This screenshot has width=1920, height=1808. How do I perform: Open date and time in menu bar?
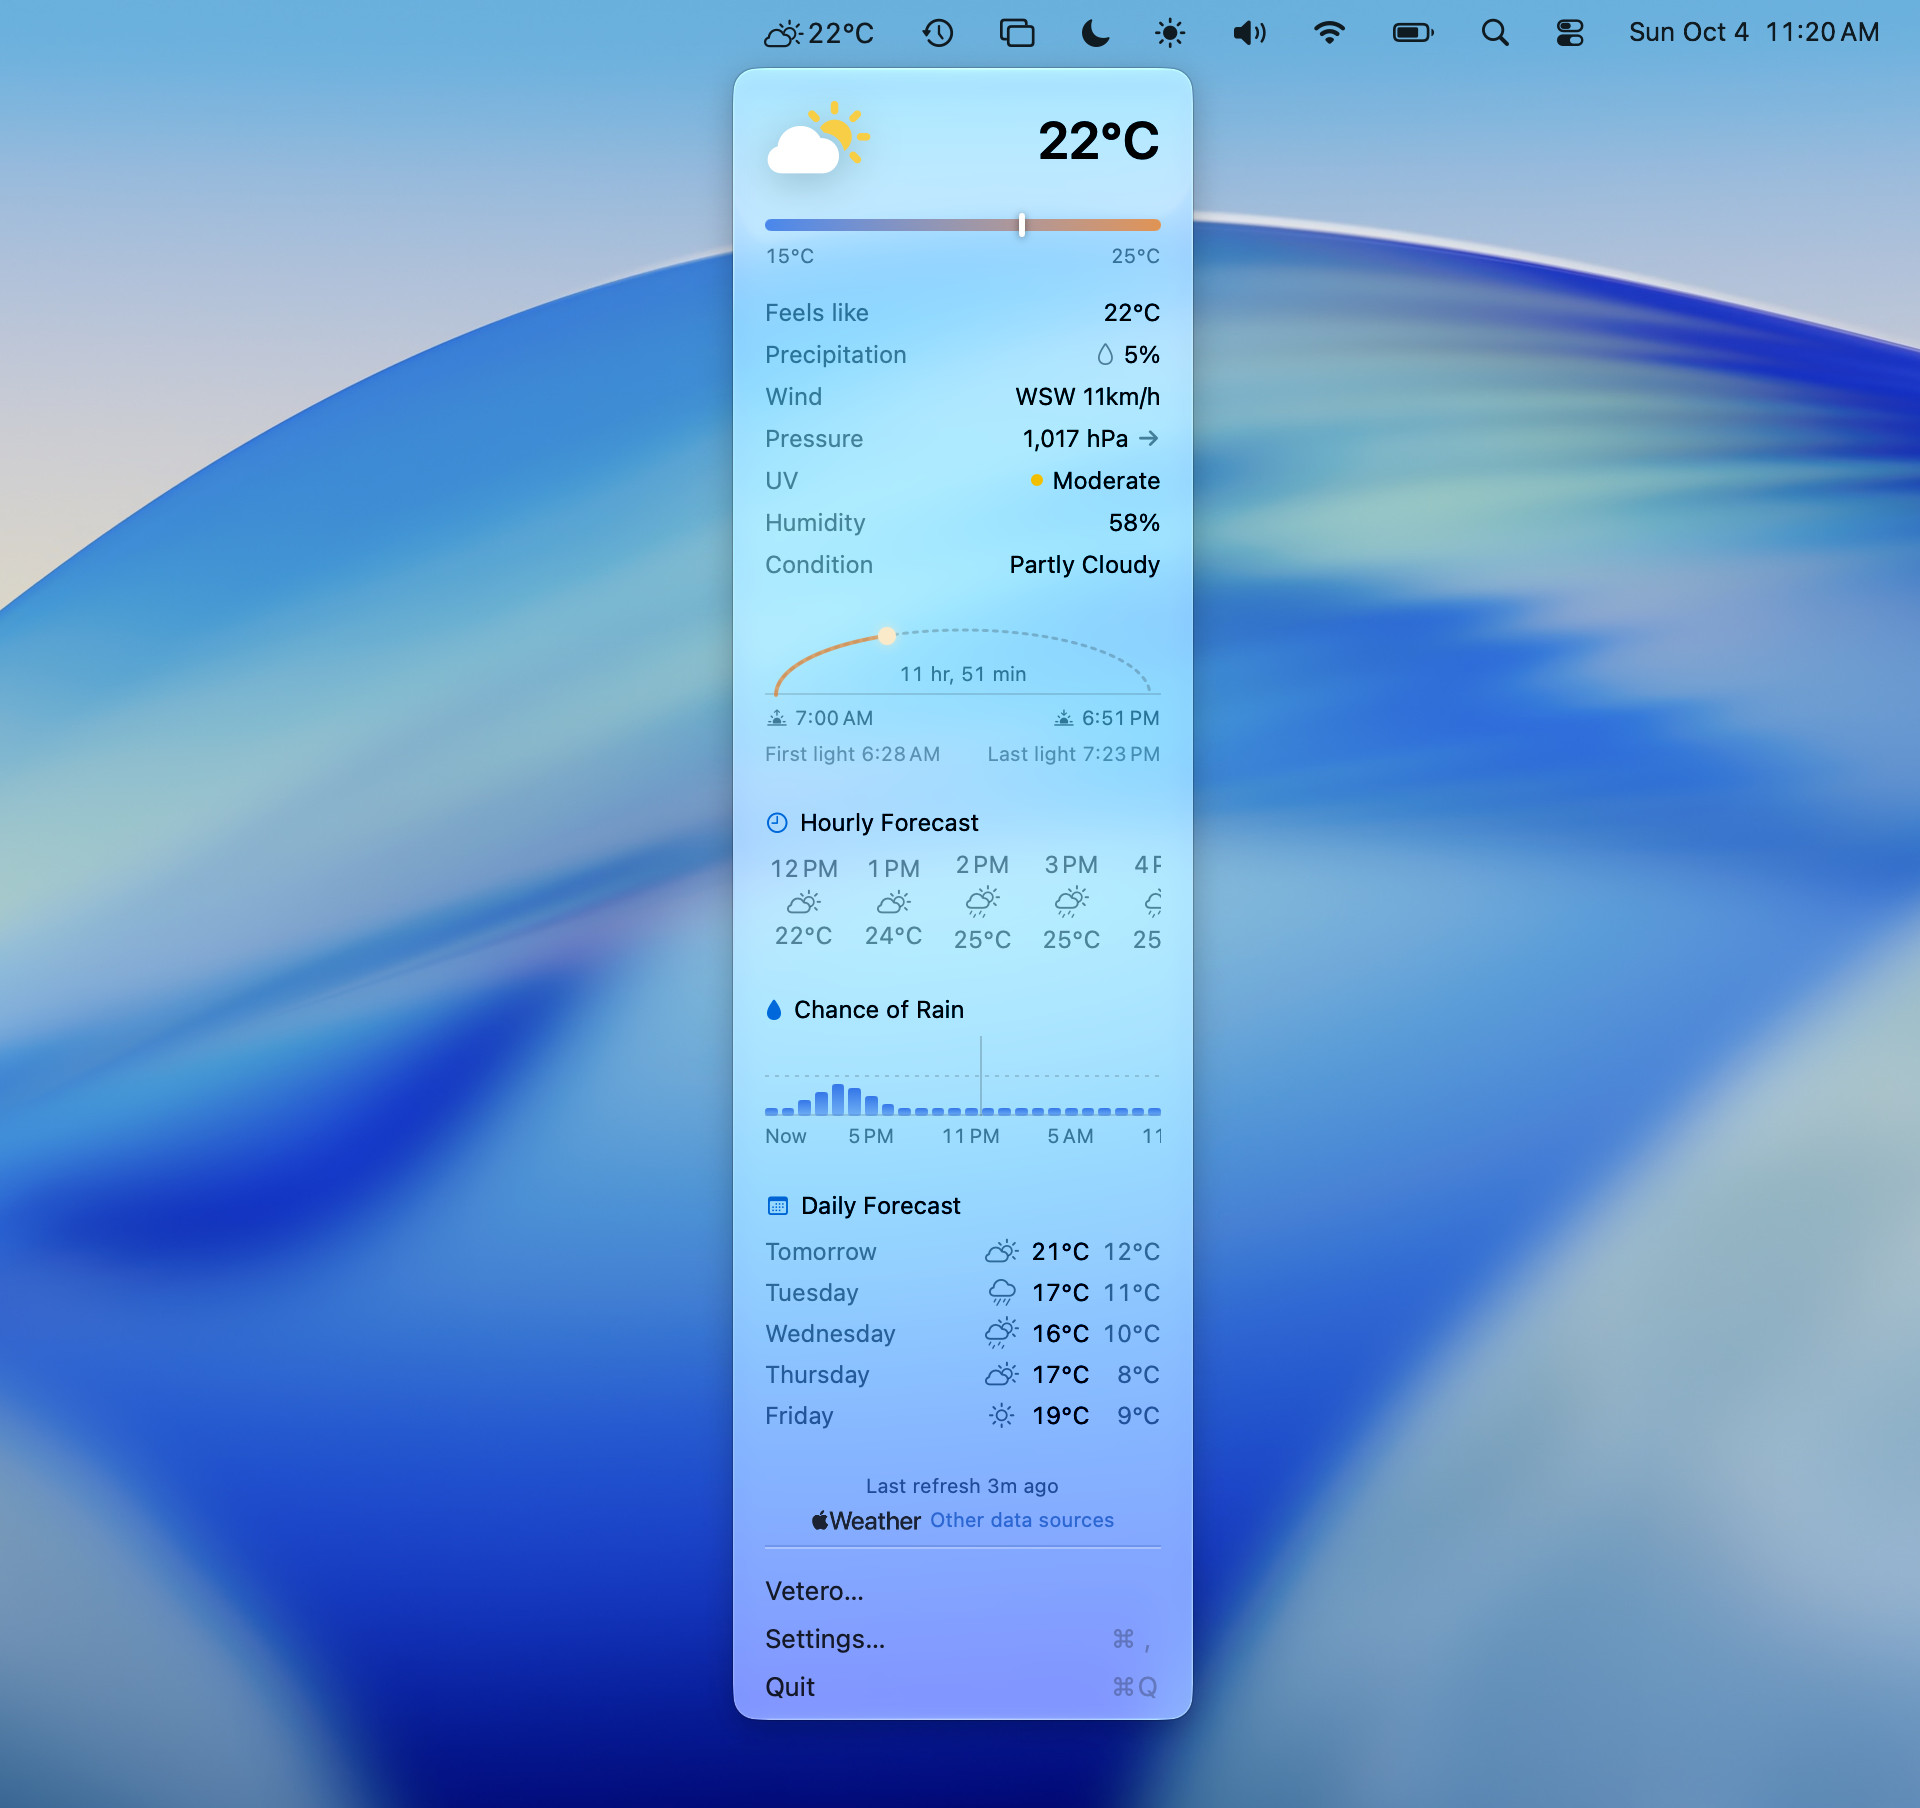pyautogui.click(x=1754, y=33)
